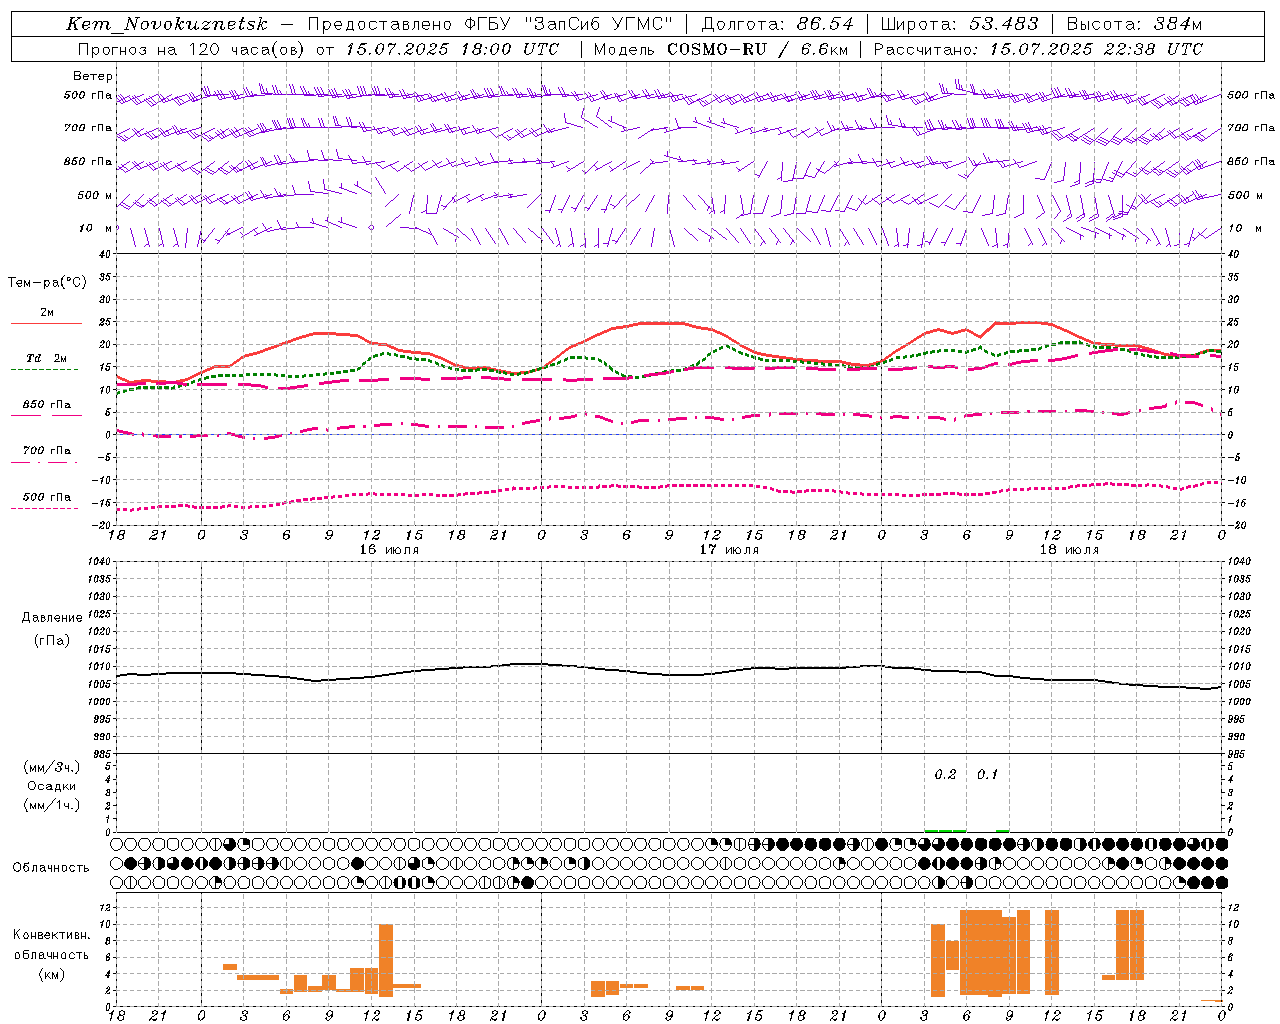Click the dash-dot '700 гПа' temperature legend entry
This screenshot has height=1024, width=1280.
coord(46,454)
